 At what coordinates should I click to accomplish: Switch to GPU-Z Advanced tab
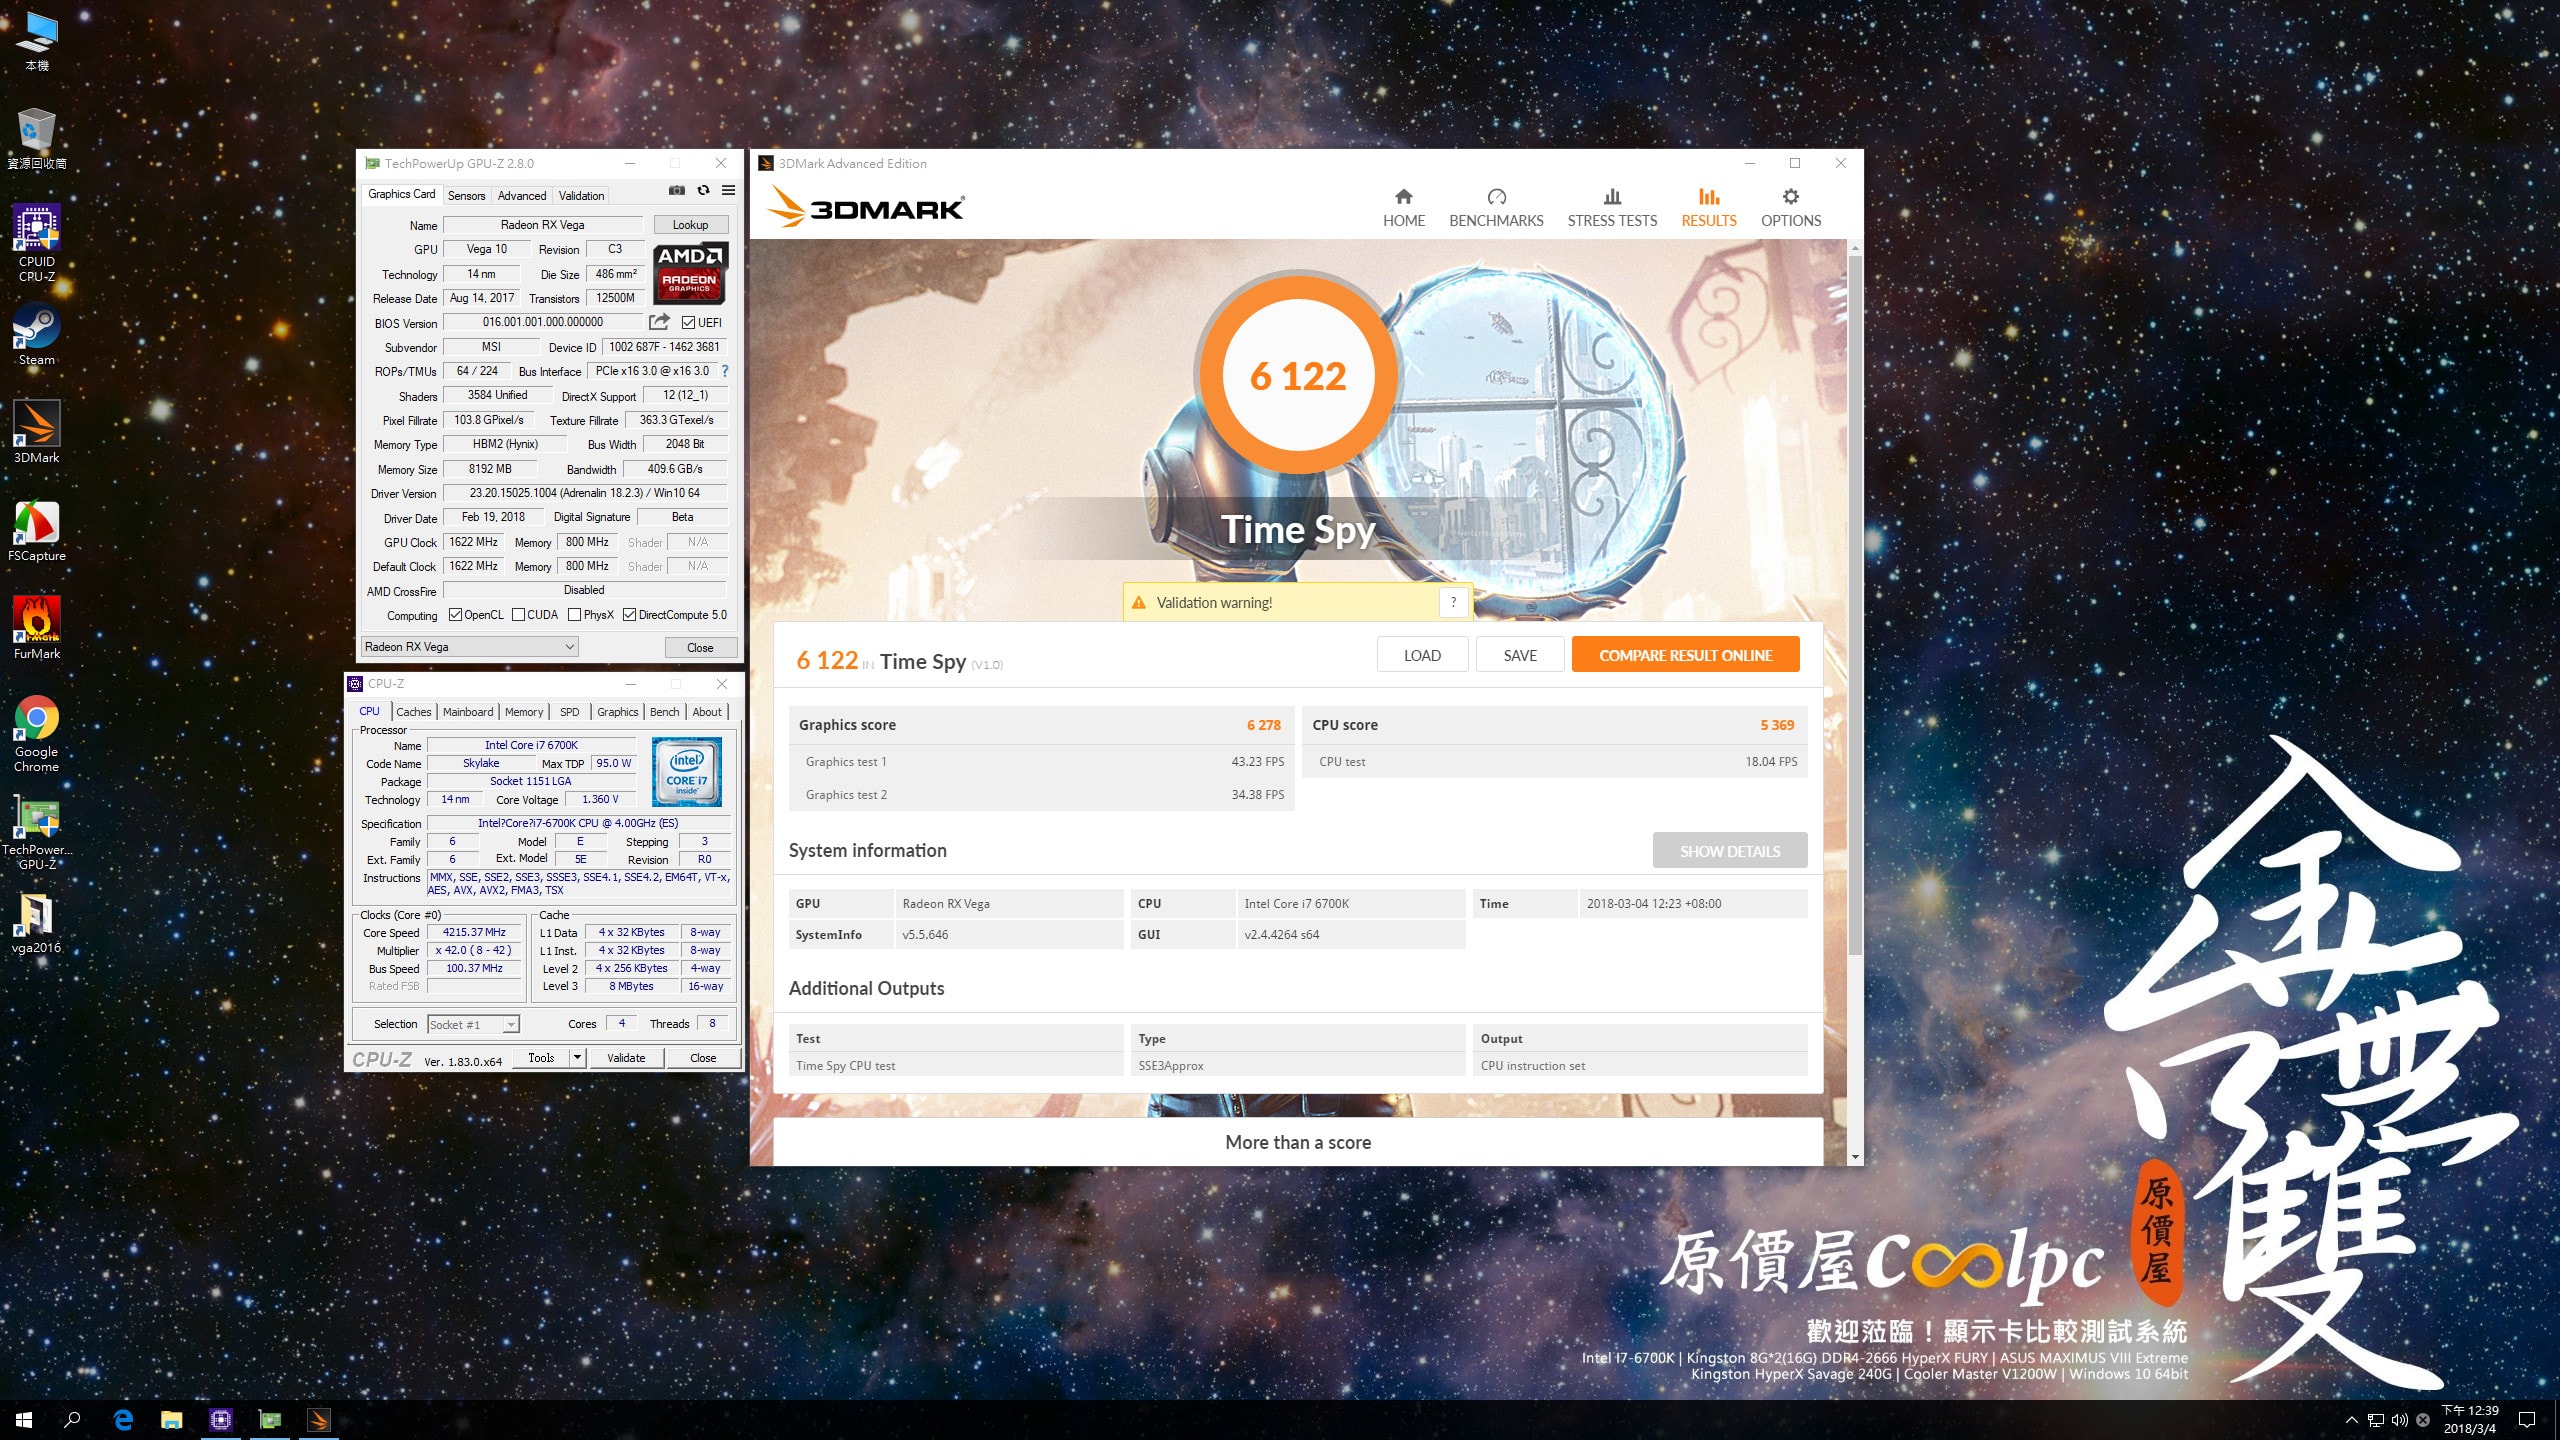tap(522, 196)
